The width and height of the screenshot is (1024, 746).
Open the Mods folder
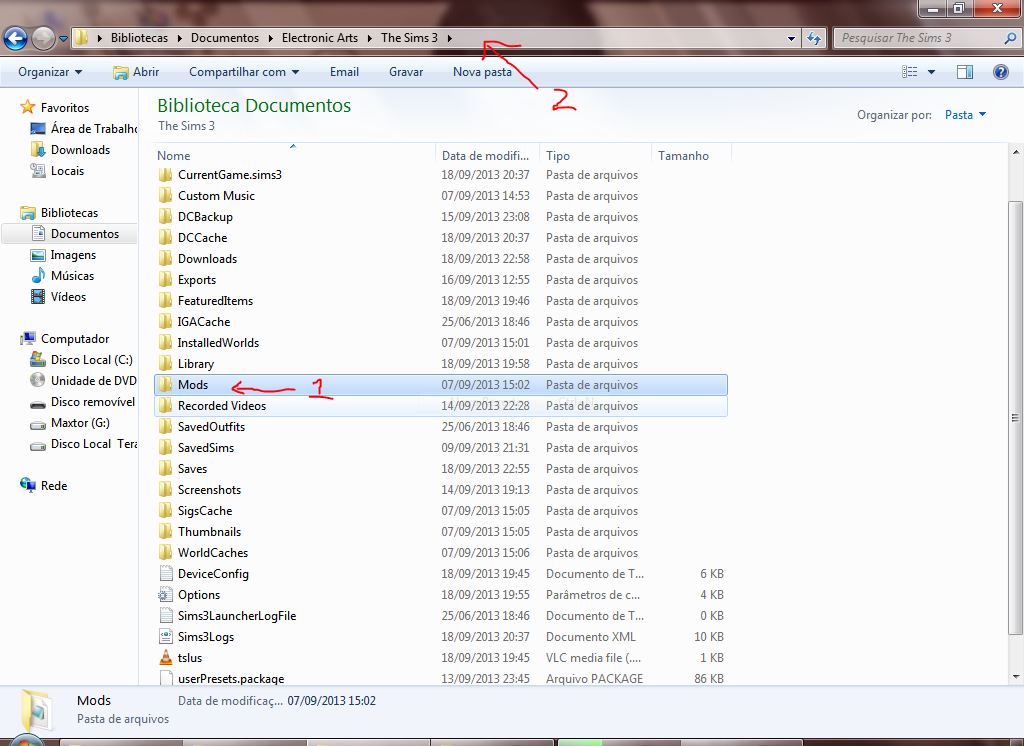tap(194, 384)
